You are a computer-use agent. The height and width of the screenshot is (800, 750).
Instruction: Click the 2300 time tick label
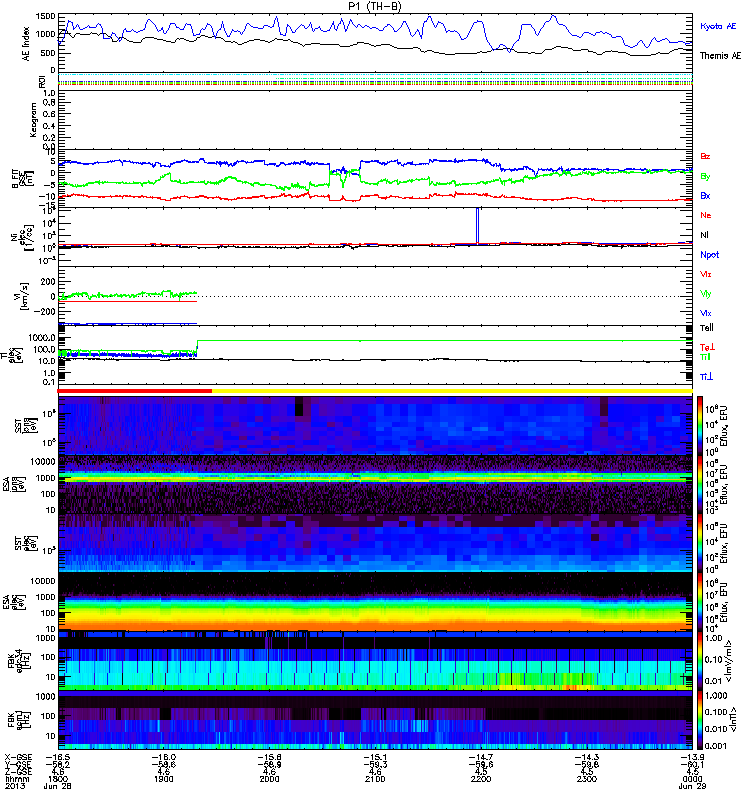tap(587, 779)
